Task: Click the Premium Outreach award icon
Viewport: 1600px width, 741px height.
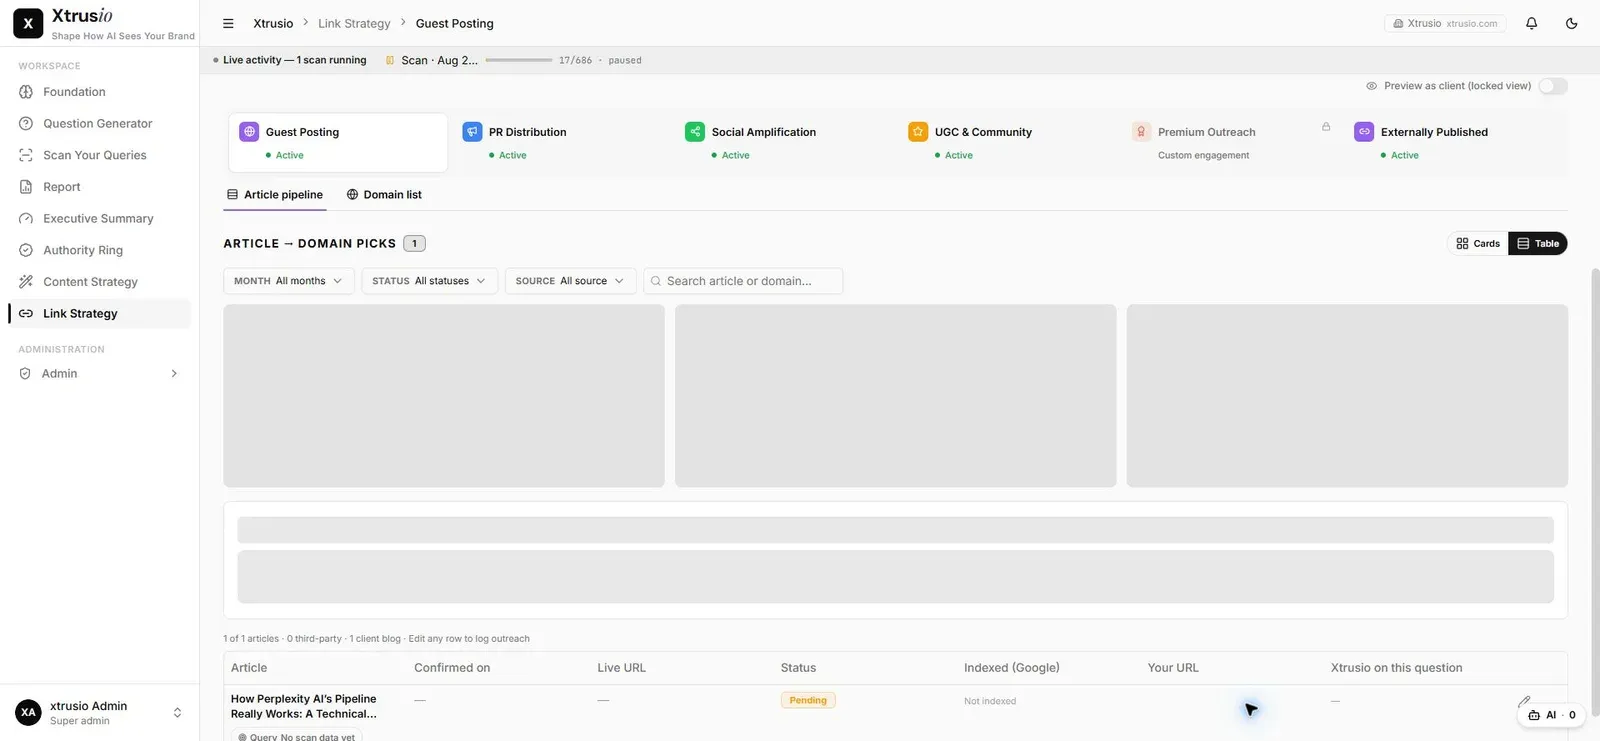Action: (1141, 131)
